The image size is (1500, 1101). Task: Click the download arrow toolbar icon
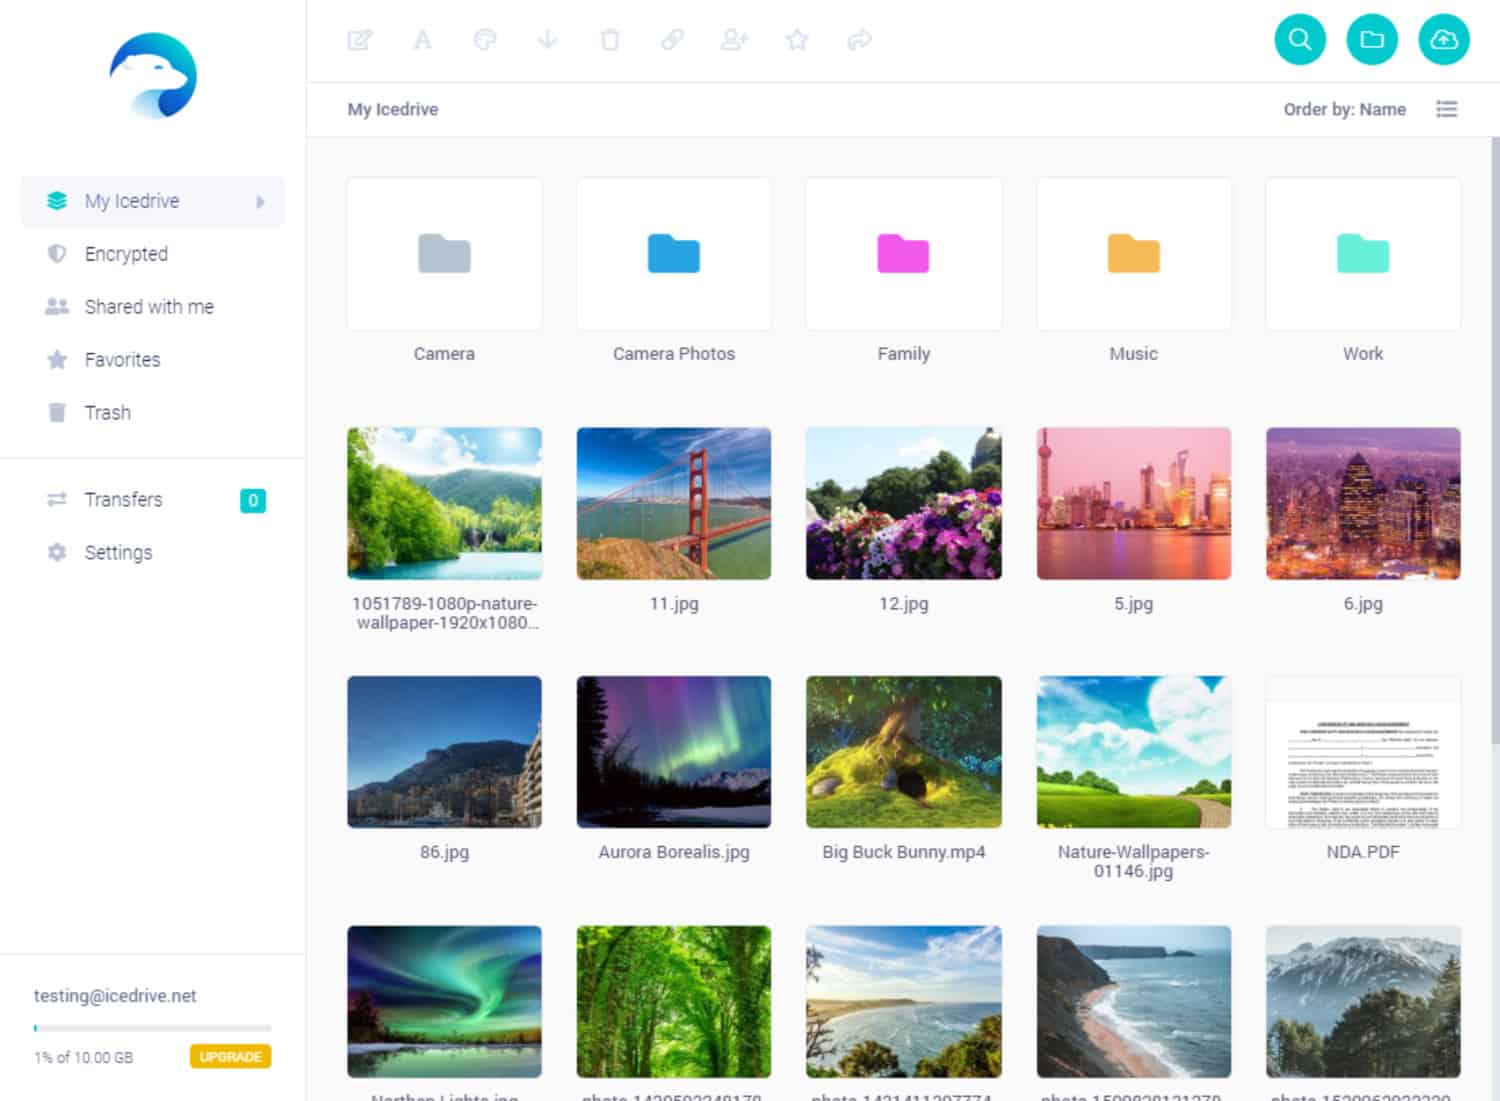pos(547,40)
